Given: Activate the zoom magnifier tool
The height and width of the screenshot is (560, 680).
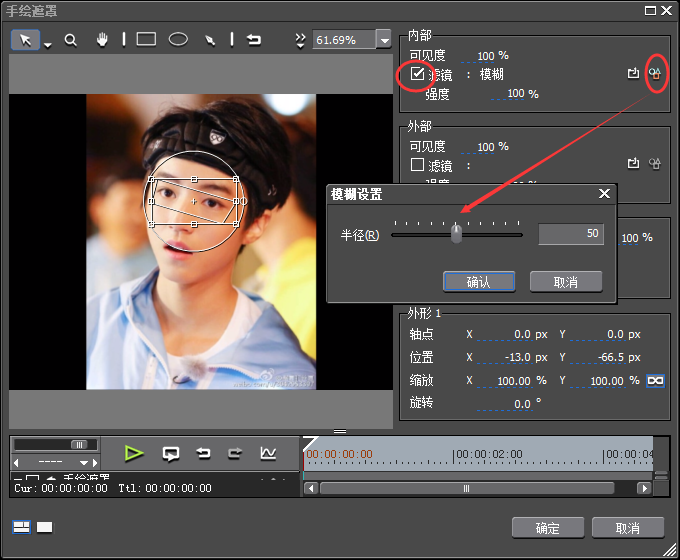Looking at the screenshot, I should [71, 40].
